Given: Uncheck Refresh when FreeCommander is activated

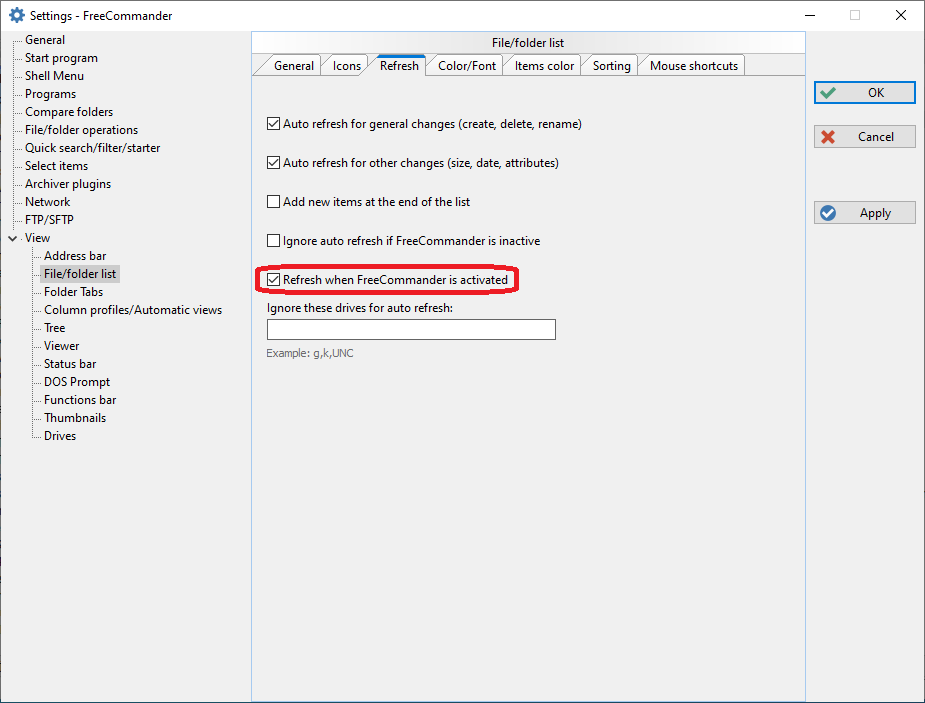Looking at the screenshot, I should (x=274, y=280).
